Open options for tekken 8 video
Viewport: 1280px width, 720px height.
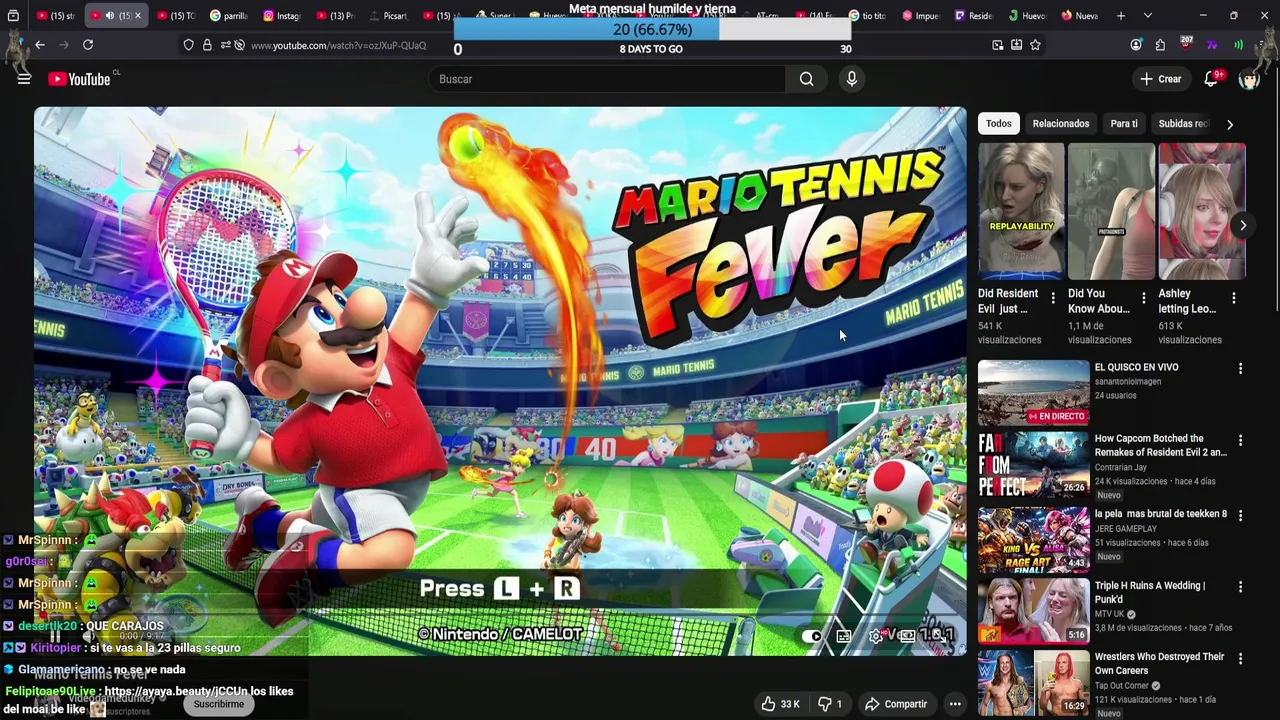click(x=1240, y=515)
